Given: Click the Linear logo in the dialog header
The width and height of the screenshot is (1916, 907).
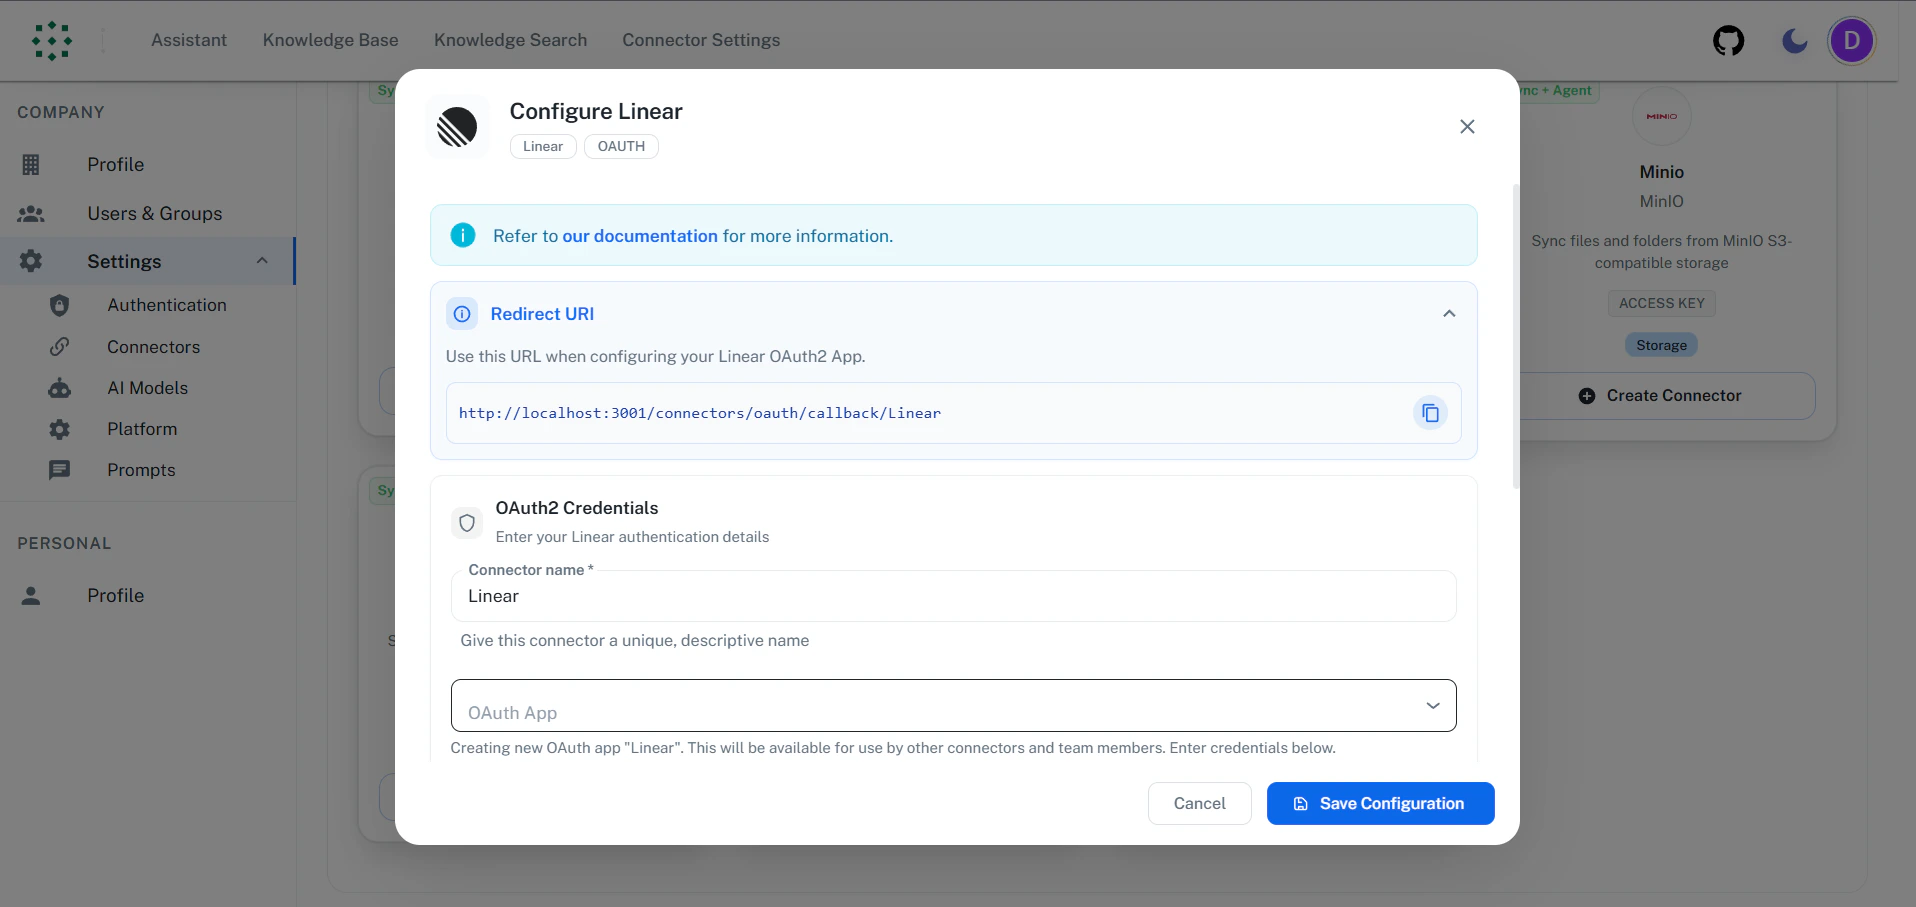Looking at the screenshot, I should point(457,127).
